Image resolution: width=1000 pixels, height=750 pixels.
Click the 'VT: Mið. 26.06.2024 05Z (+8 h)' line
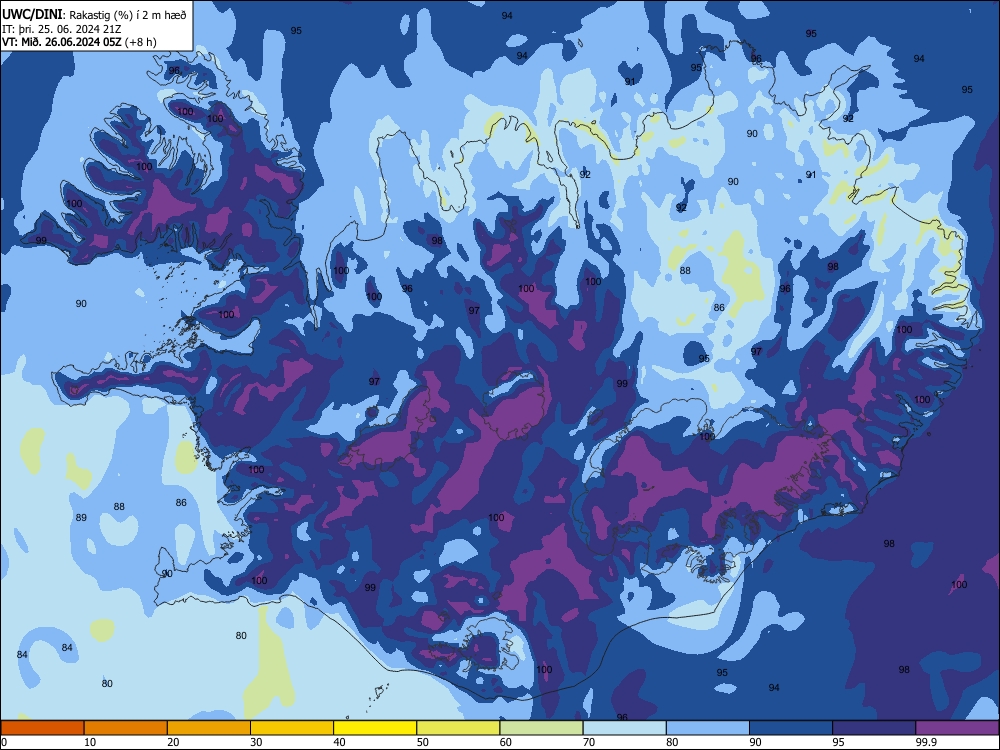tap(79, 42)
